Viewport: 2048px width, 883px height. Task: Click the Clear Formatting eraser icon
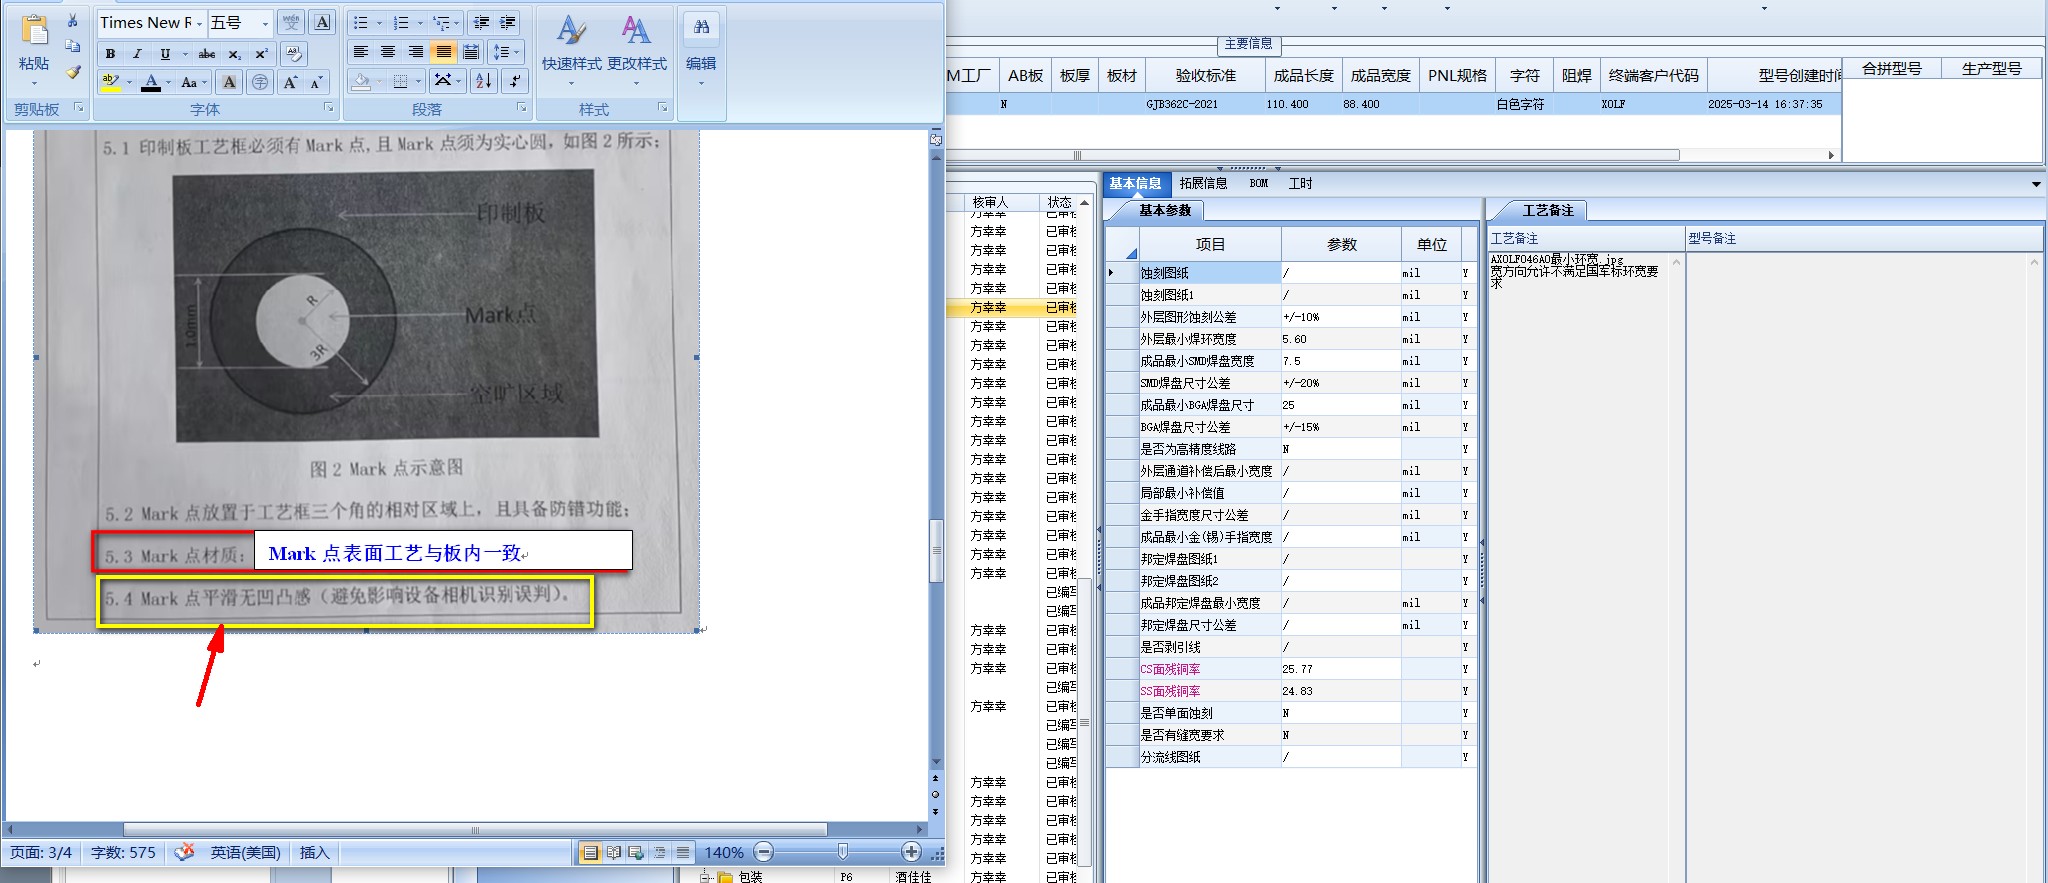pos(294,53)
